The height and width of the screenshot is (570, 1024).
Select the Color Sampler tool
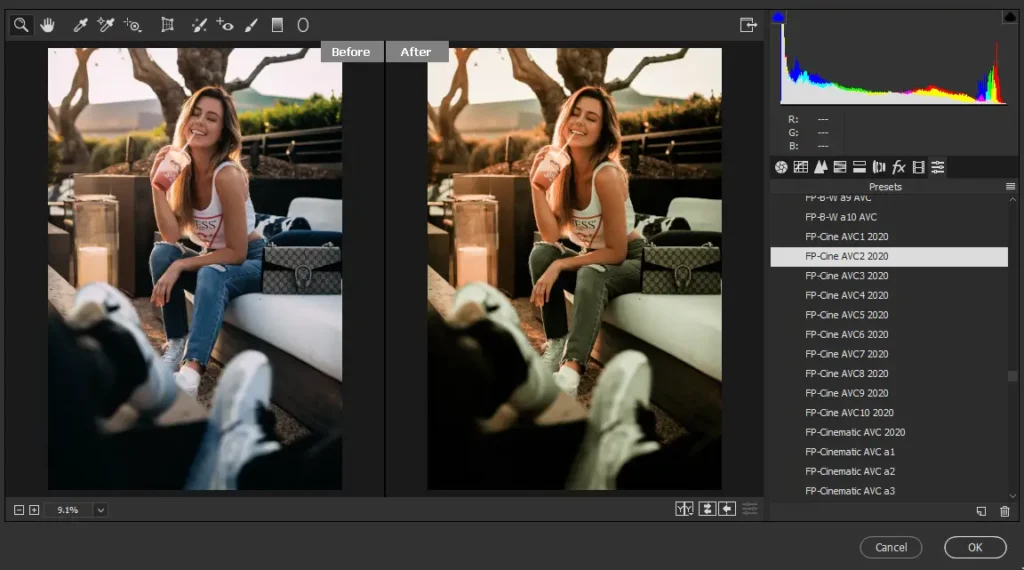105,25
